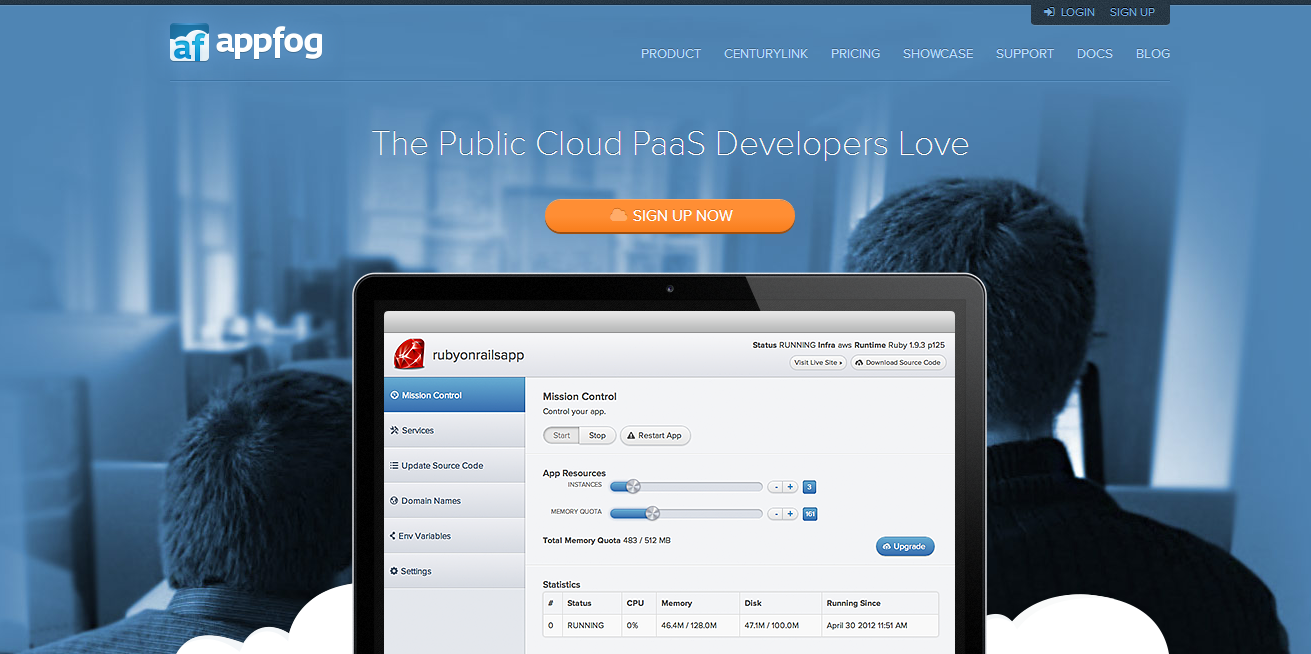The height and width of the screenshot is (654, 1311).
Task: Select the Stop toggle button
Action: pos(597,436)
